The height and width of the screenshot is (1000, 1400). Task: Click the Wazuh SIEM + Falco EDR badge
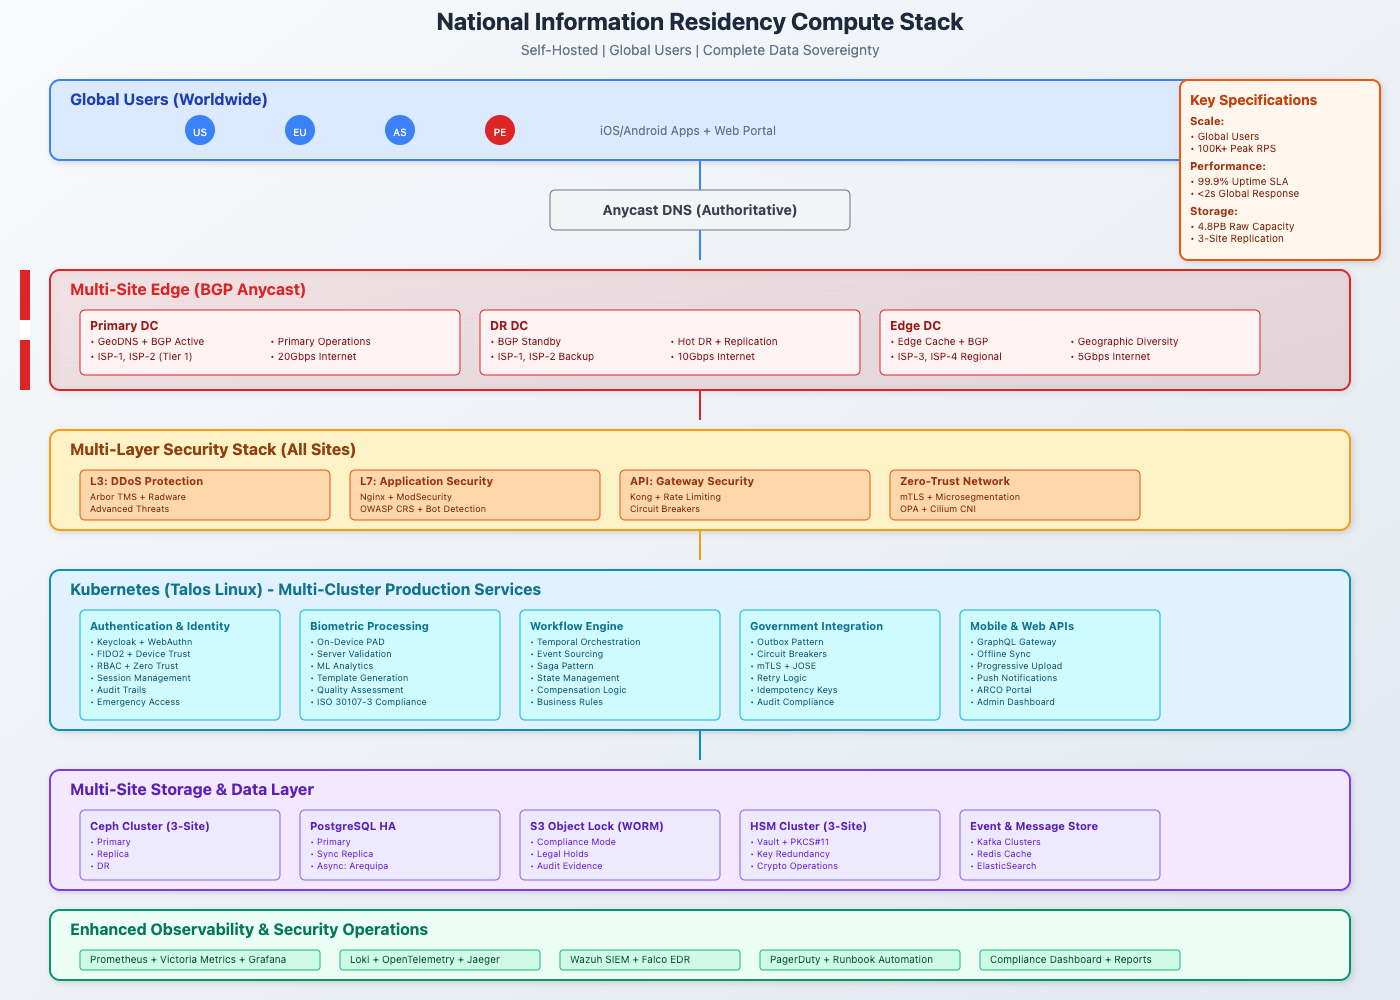pyautogui.click(x=650, y=959)
